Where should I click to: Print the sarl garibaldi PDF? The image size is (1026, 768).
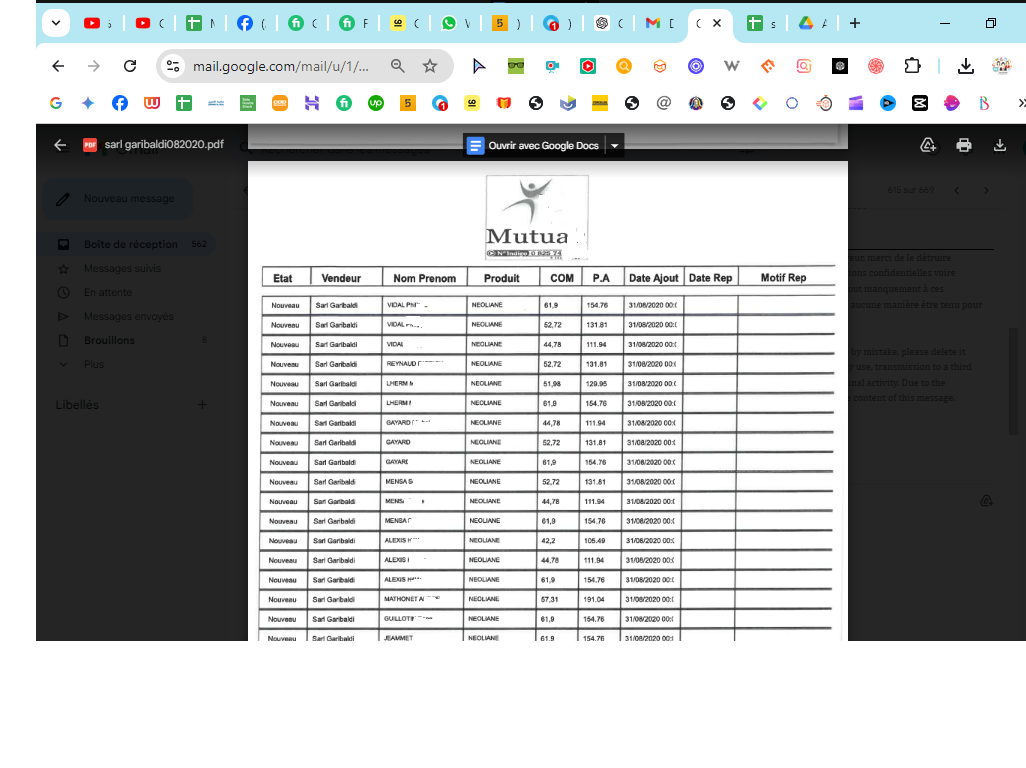[x=963, y=145]
